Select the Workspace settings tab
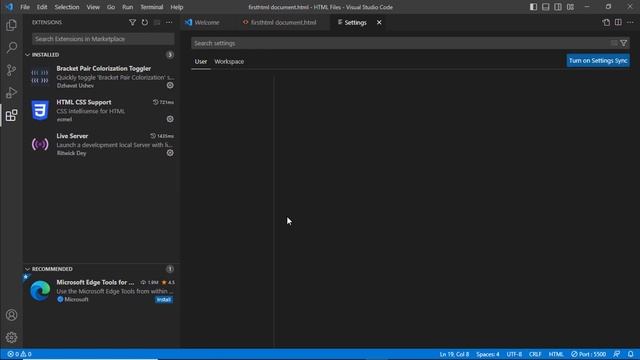Screen dimensions: 640x360 point(229,62)
